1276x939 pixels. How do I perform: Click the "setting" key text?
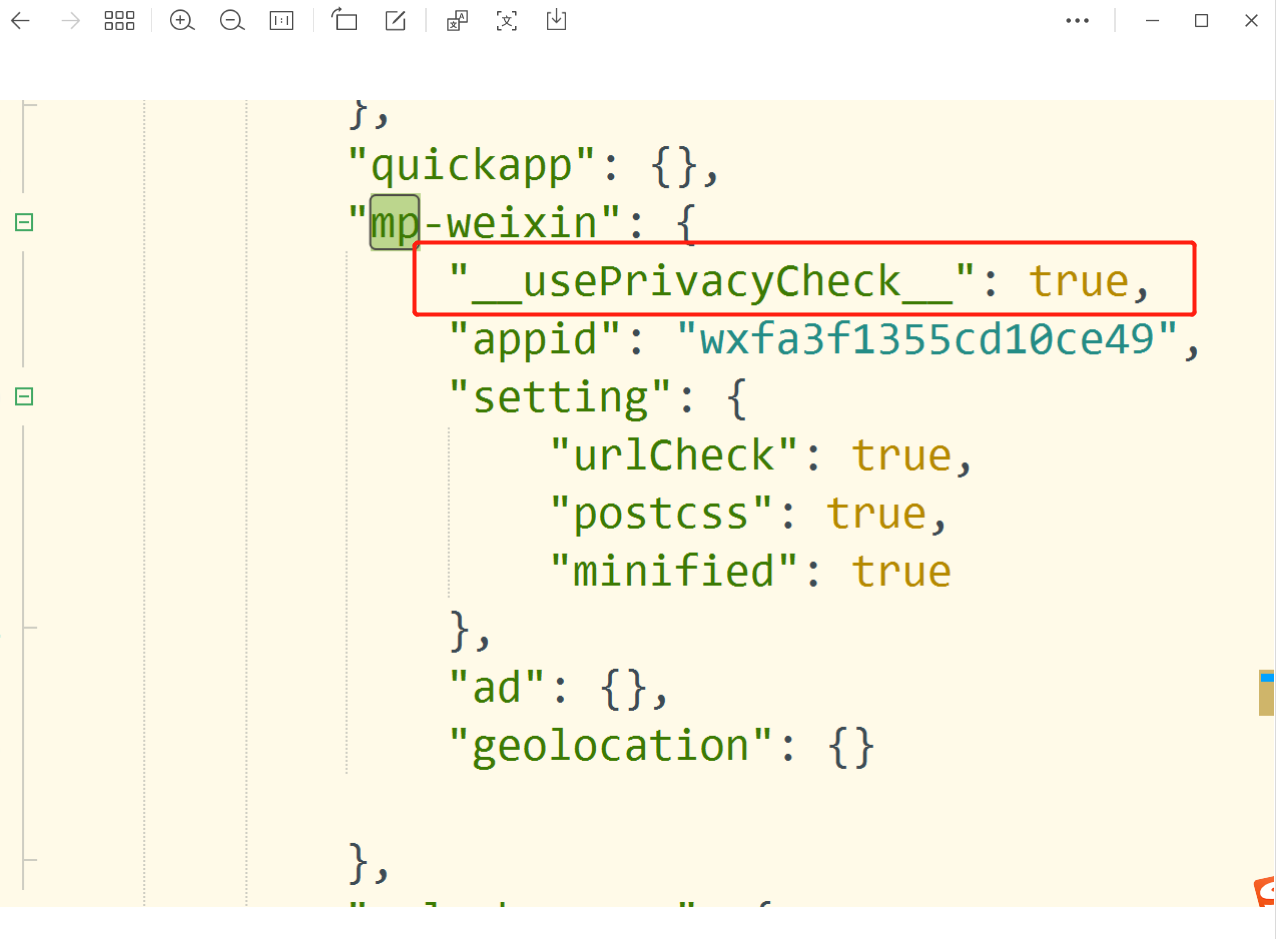(562, 398)
